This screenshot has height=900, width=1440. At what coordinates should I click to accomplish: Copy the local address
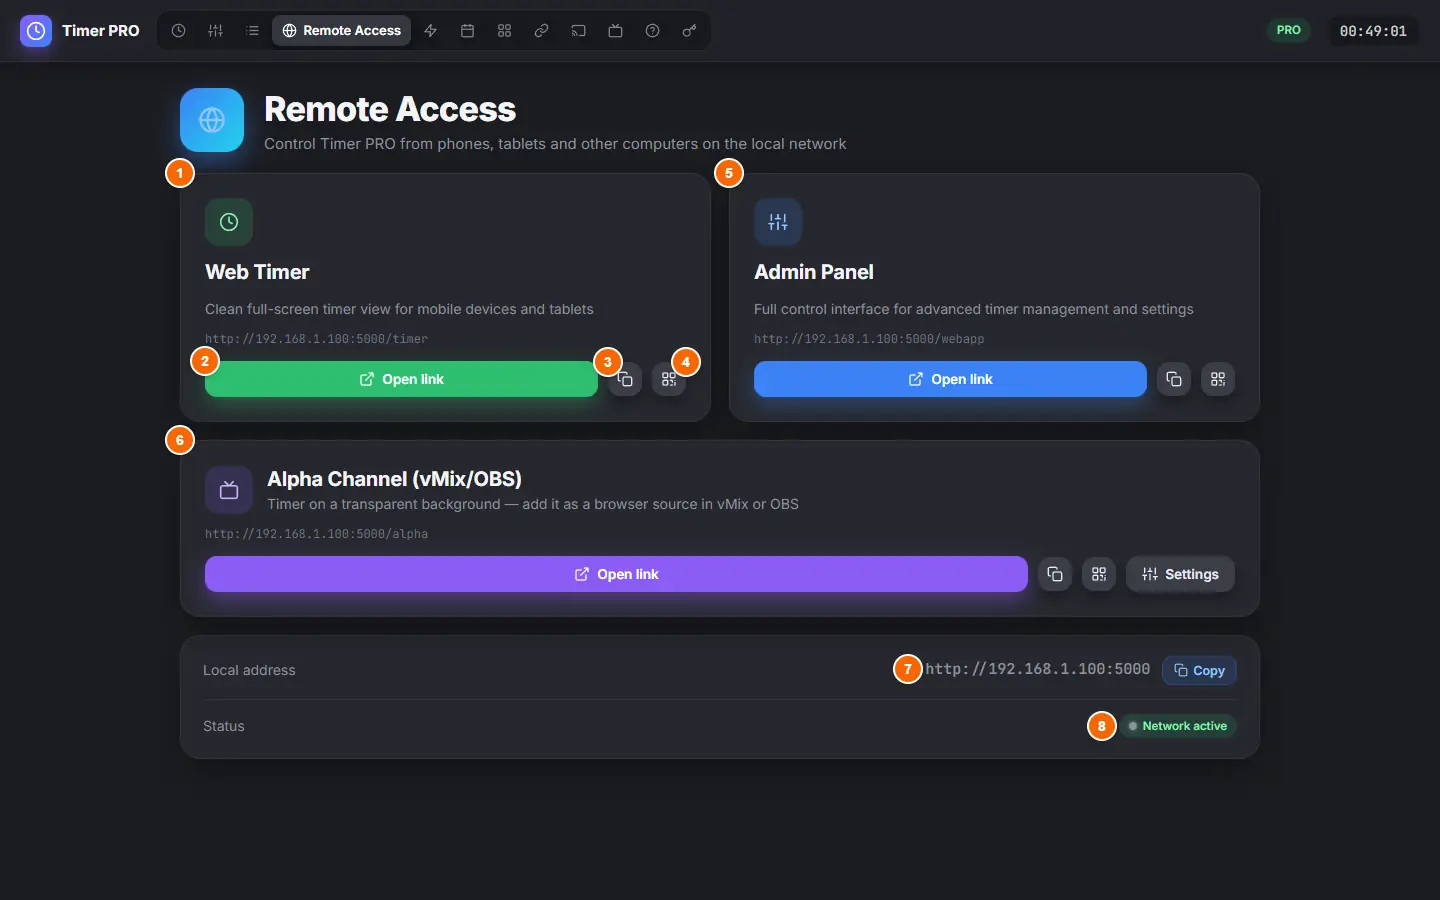(1199, 670)
